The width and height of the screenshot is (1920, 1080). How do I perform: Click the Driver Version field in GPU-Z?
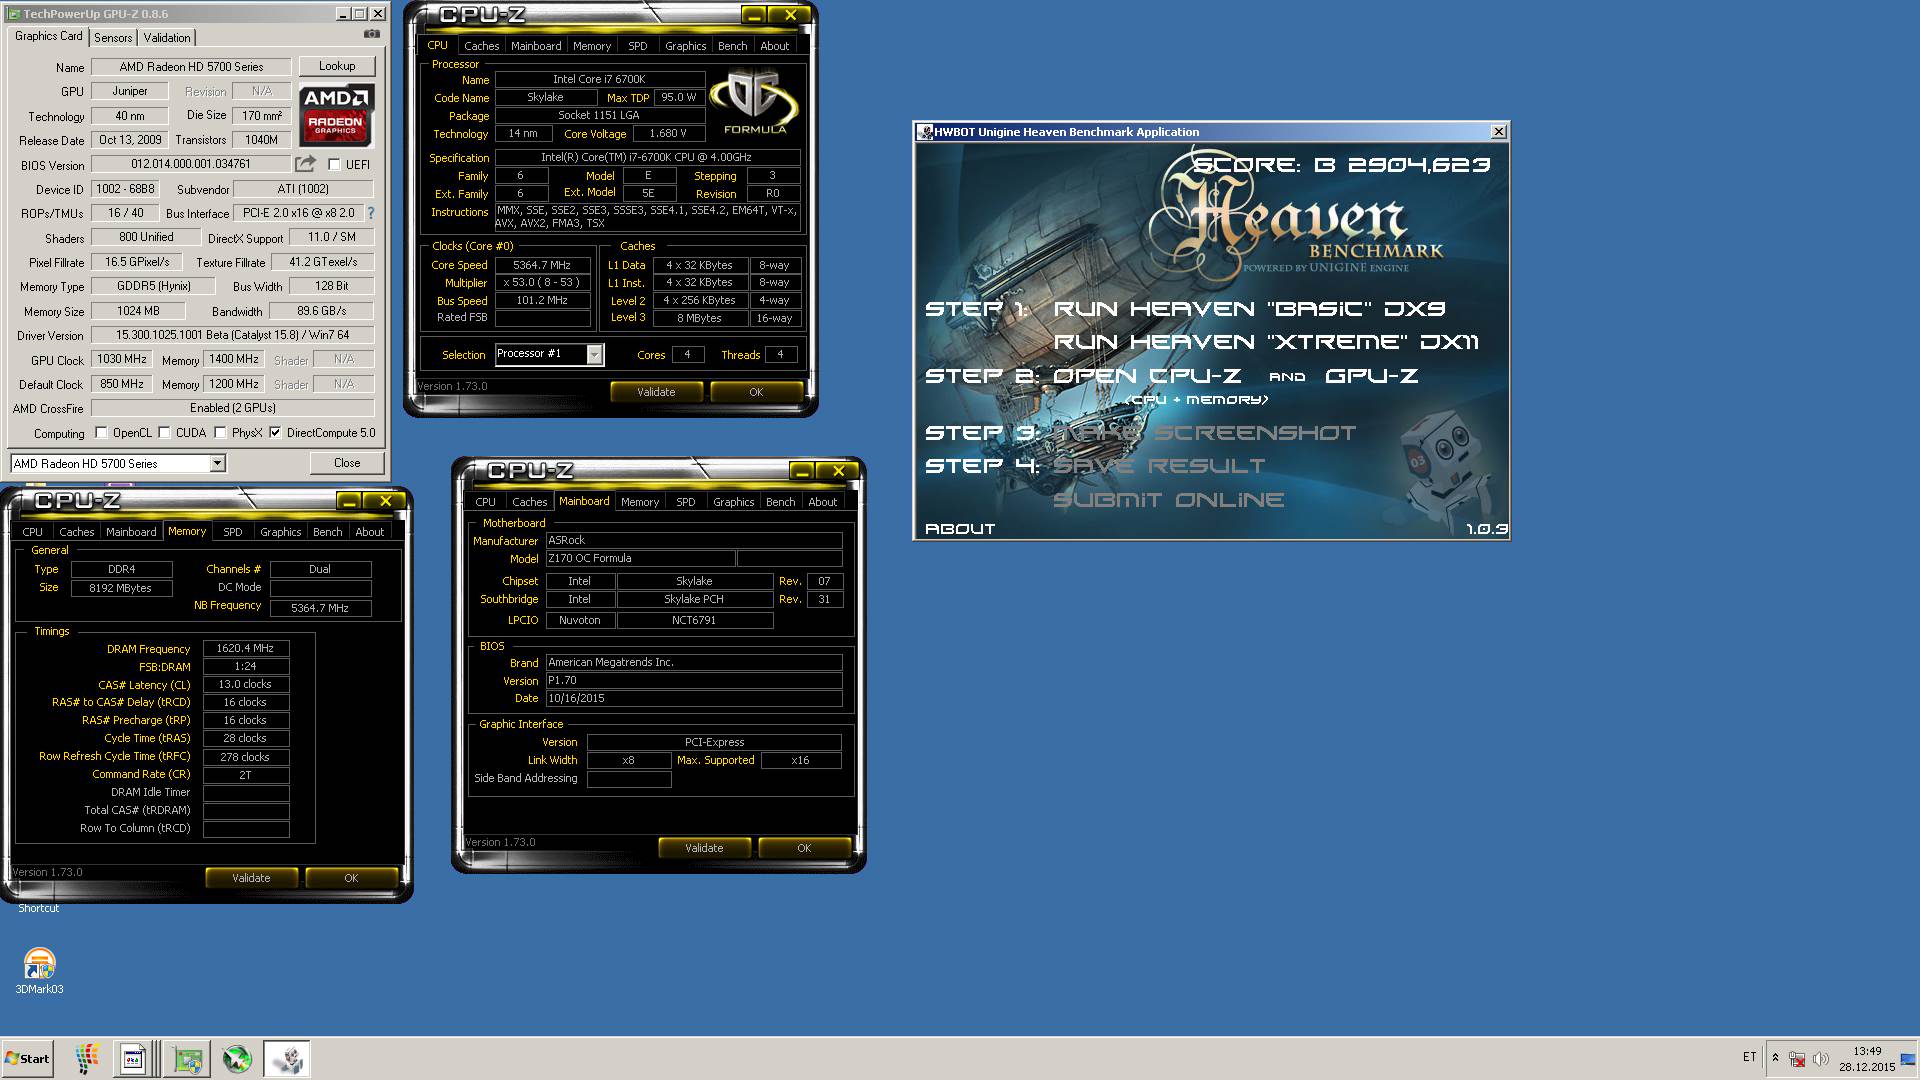pos(232,335)
